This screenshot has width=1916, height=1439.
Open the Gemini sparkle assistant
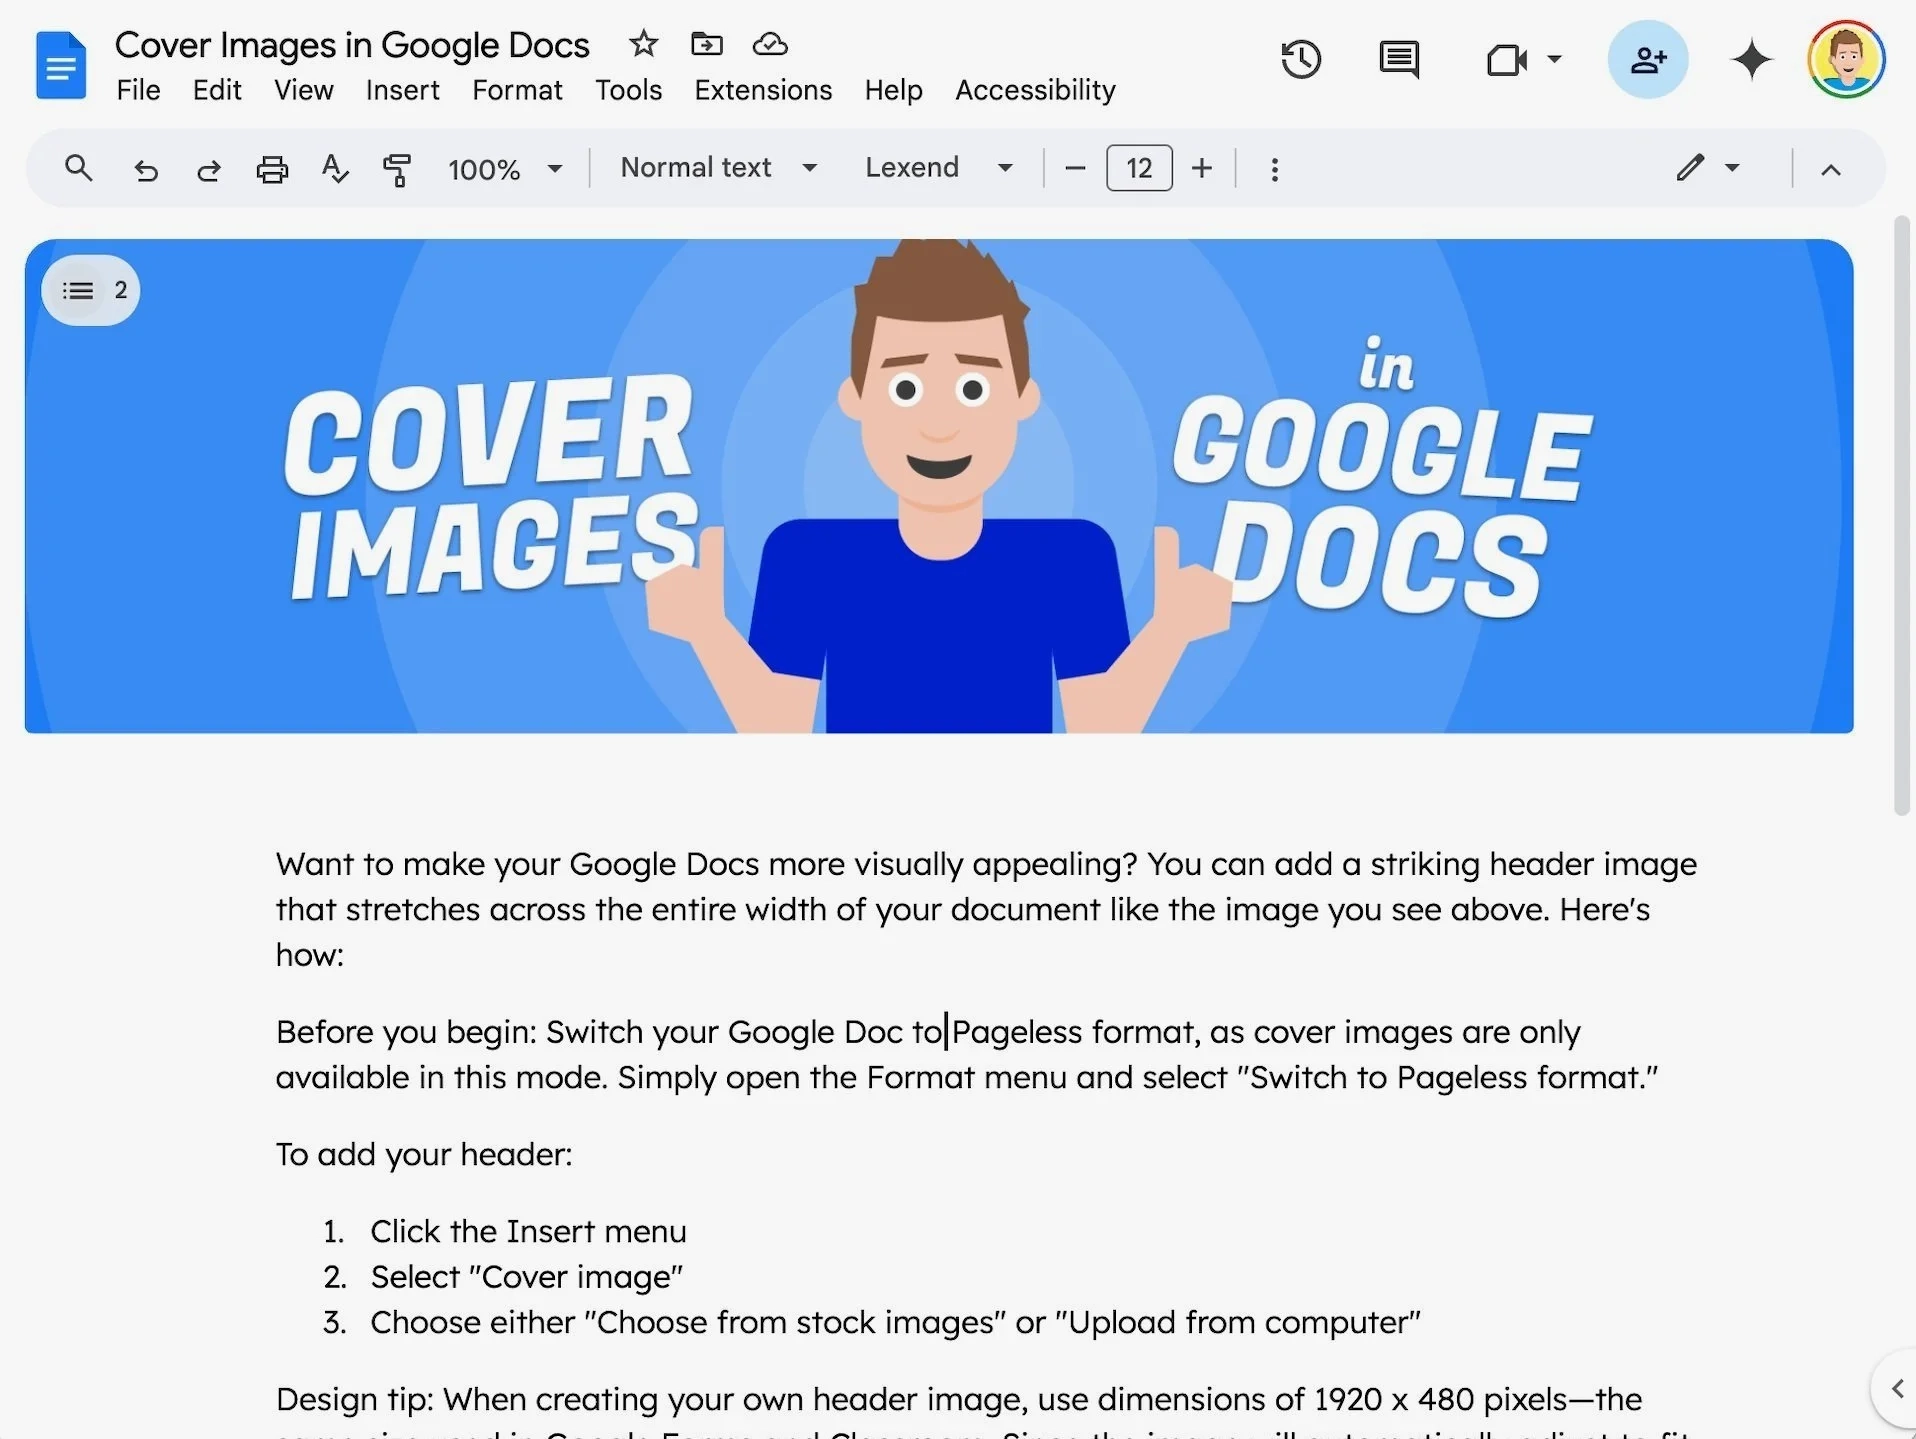pyautogui.click(x=1751, y=60)
